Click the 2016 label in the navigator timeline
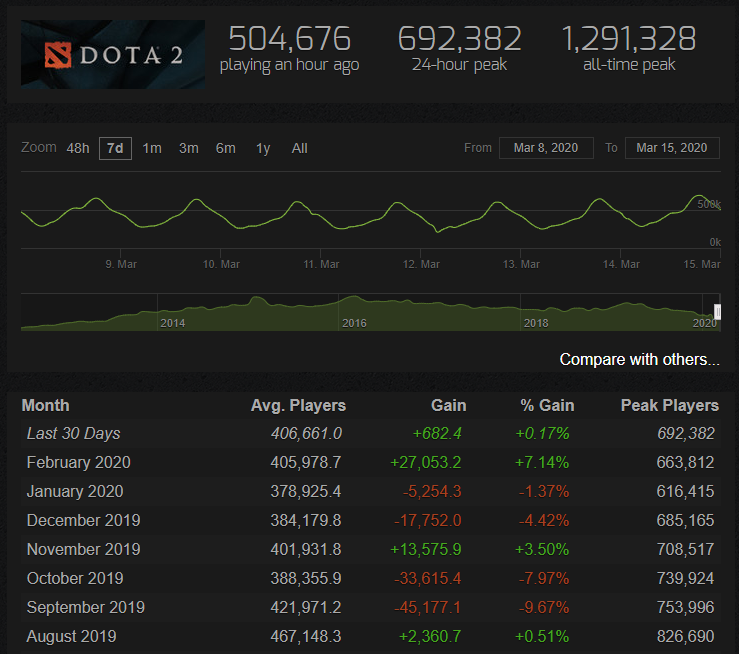The image size is (739, 654). 354,323
